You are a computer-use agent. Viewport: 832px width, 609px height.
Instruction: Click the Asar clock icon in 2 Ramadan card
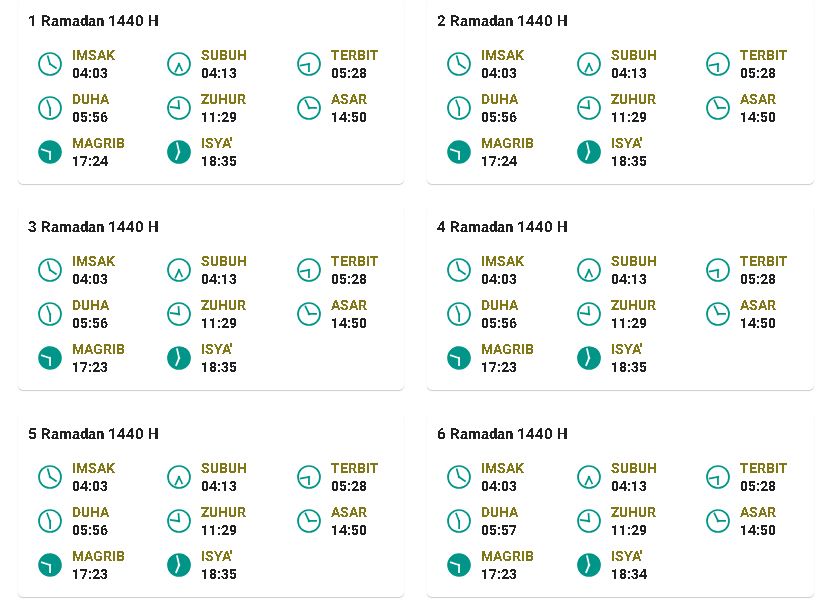point(718,108)
